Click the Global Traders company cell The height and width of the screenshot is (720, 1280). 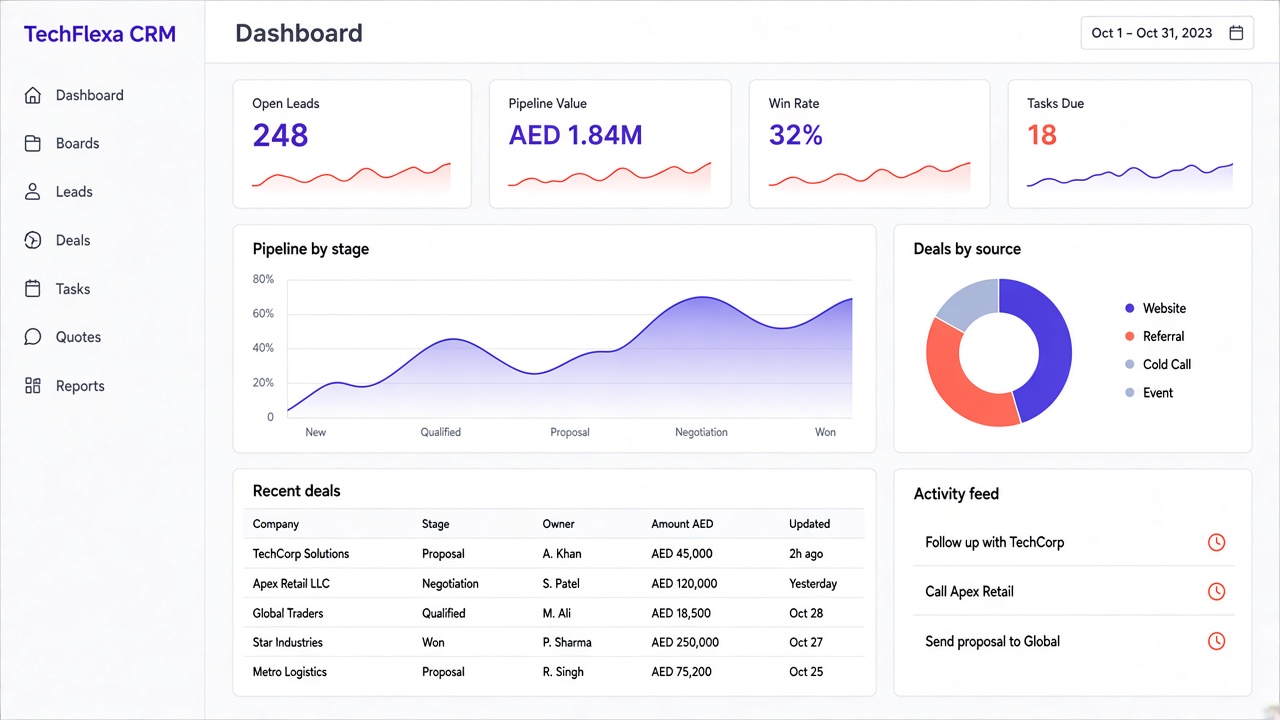288,613
